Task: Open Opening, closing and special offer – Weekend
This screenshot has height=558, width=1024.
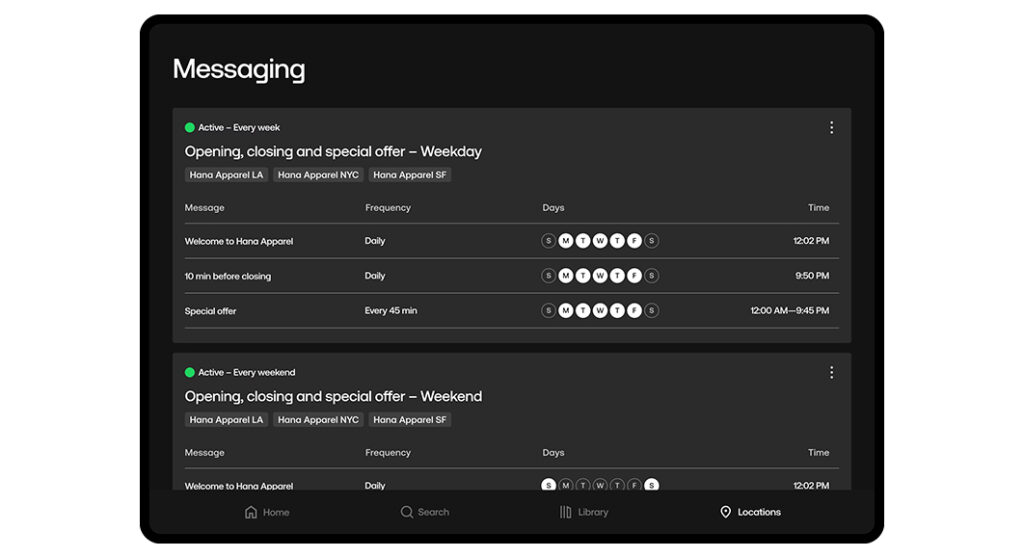Action: [x=333, y=397]
